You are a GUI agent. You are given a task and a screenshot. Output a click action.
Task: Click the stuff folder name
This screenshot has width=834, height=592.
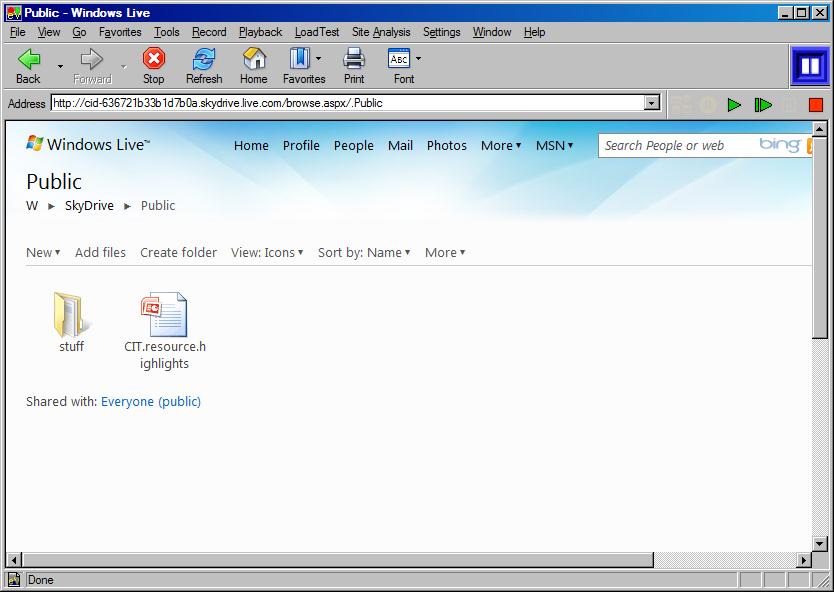(x=71, y=346)
